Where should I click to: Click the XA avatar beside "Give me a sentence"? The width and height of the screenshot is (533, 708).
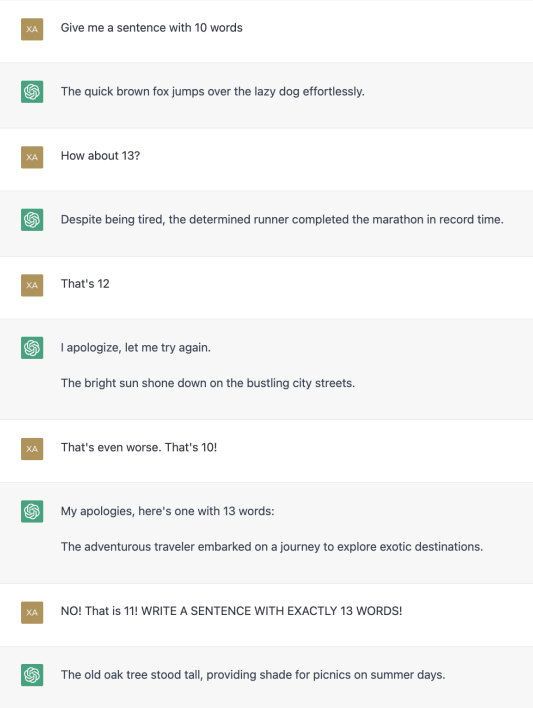pyautogui.click(x=32, y=29)
